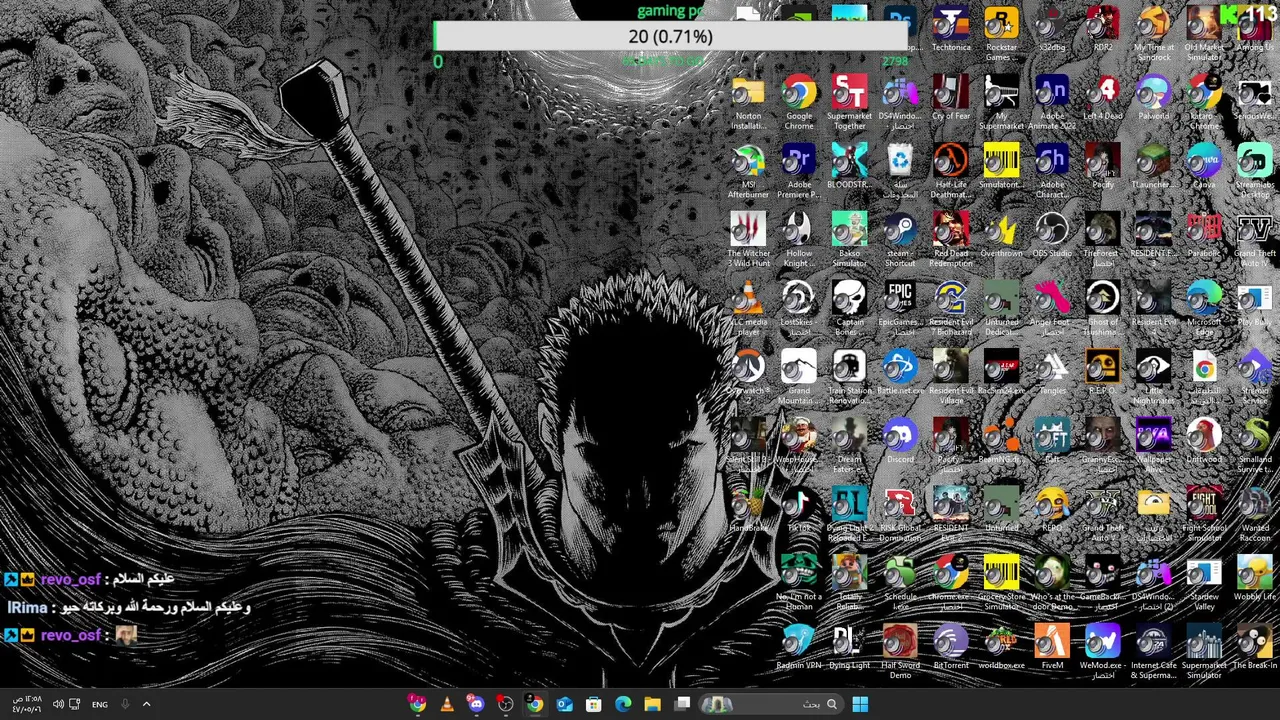1280x720 pixels.
Task: Open BitTorrent desktop icon
Action: 951,647
